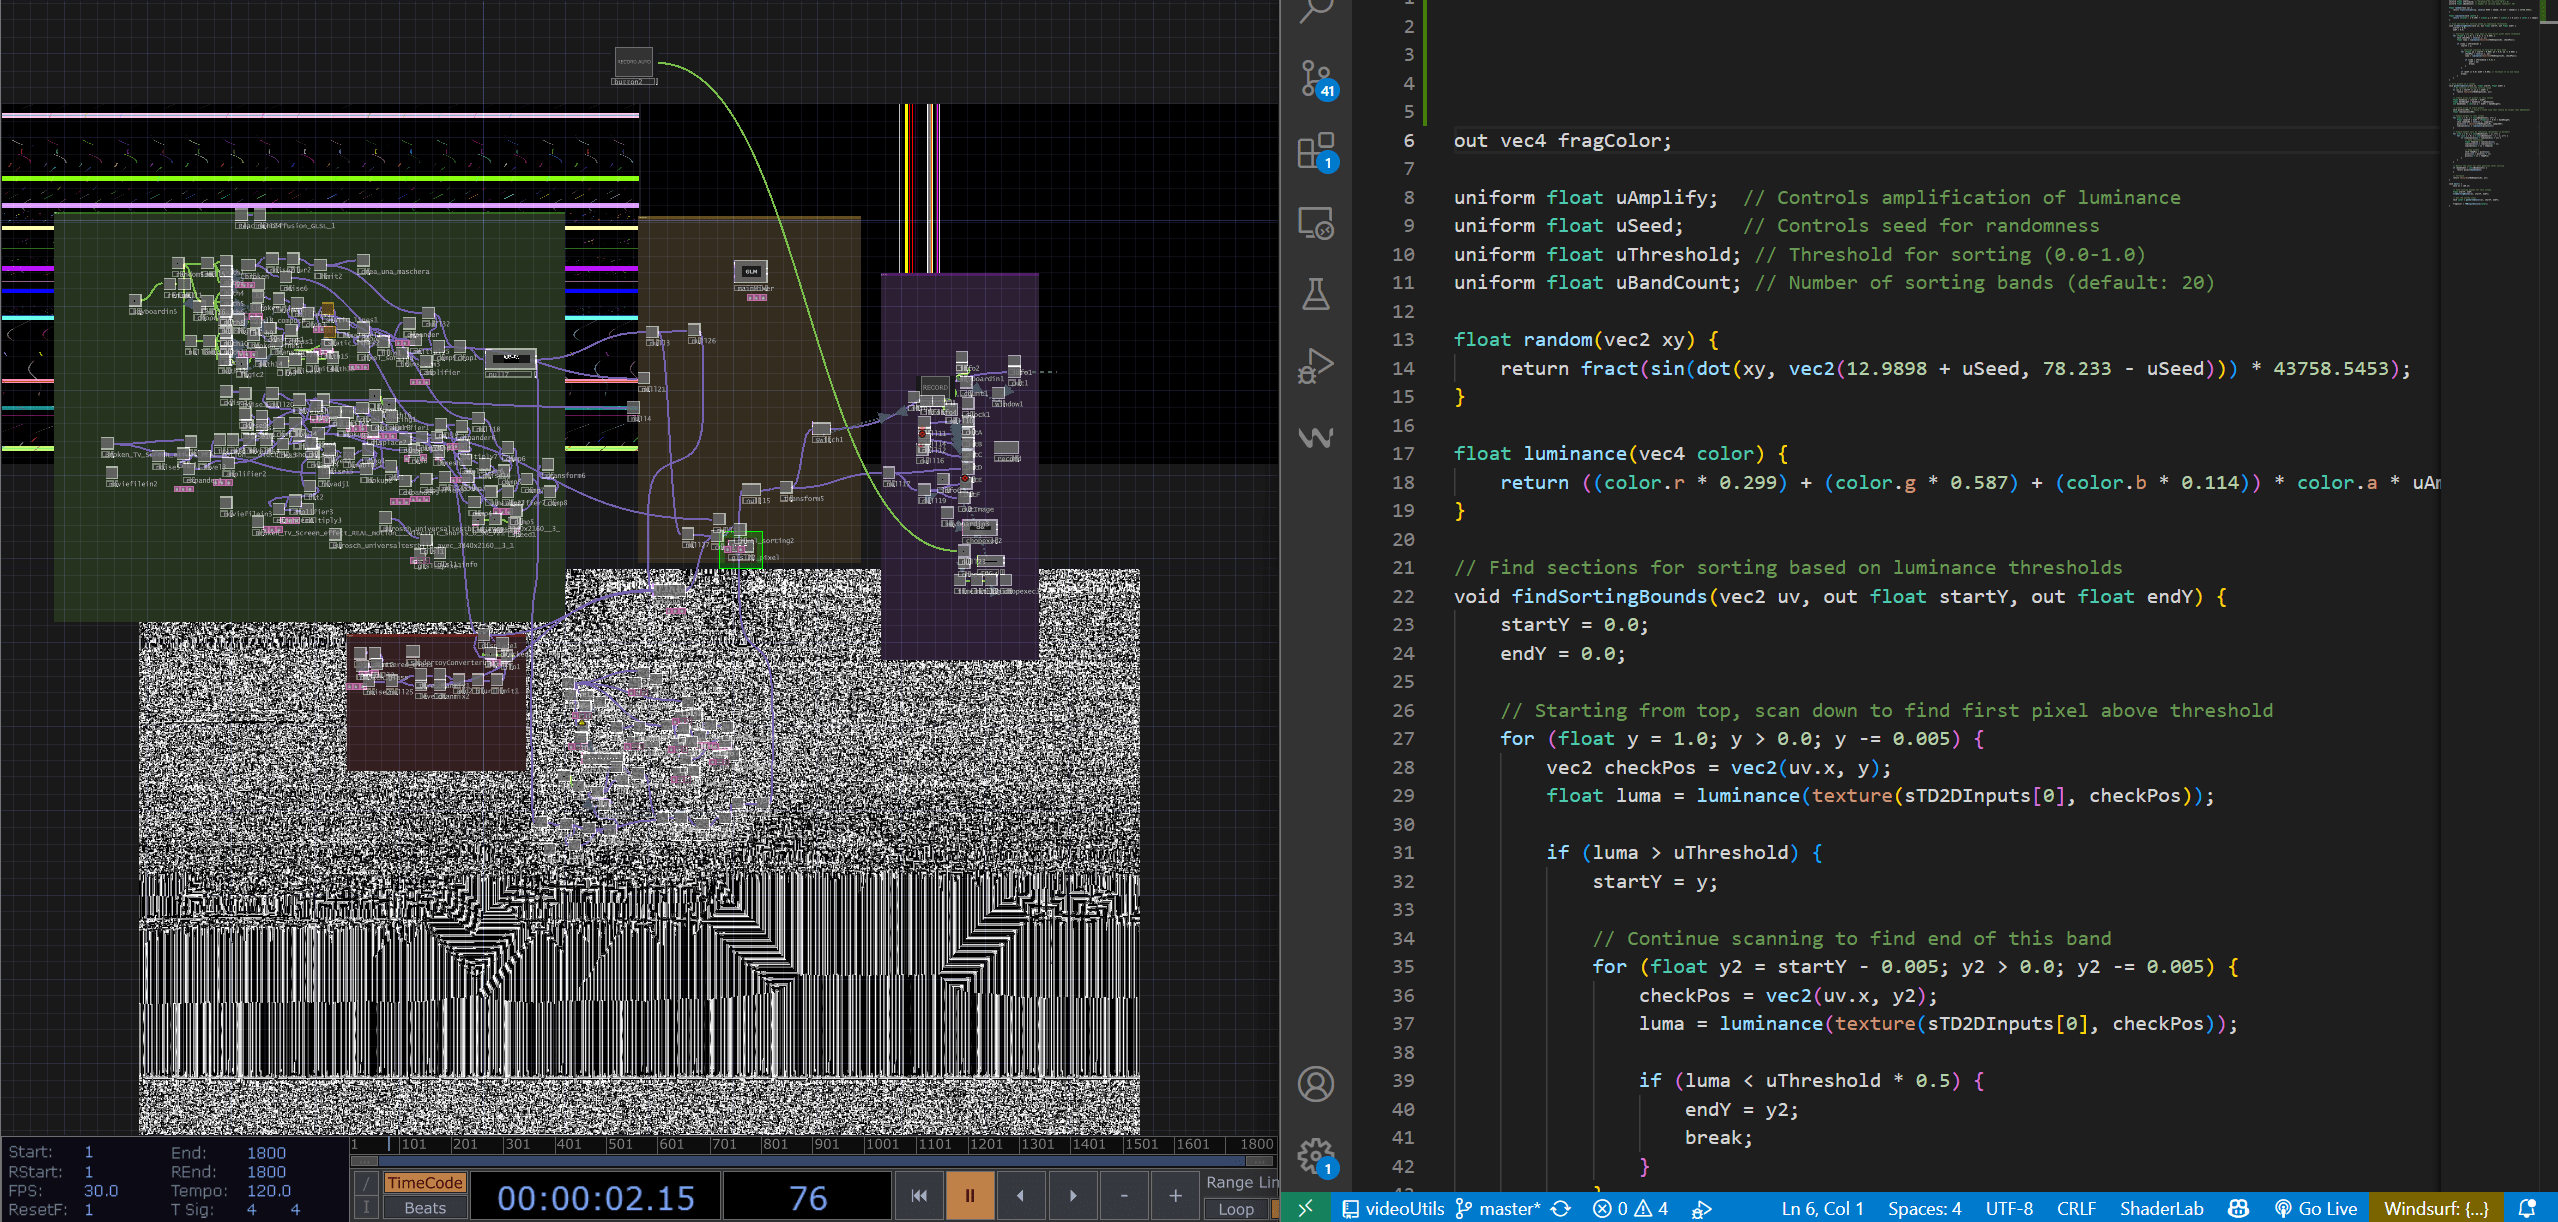This screenshot has width=2558, height=1222.
Task: Click the 'uniform float uThreshold' line
Action: 1597,254
